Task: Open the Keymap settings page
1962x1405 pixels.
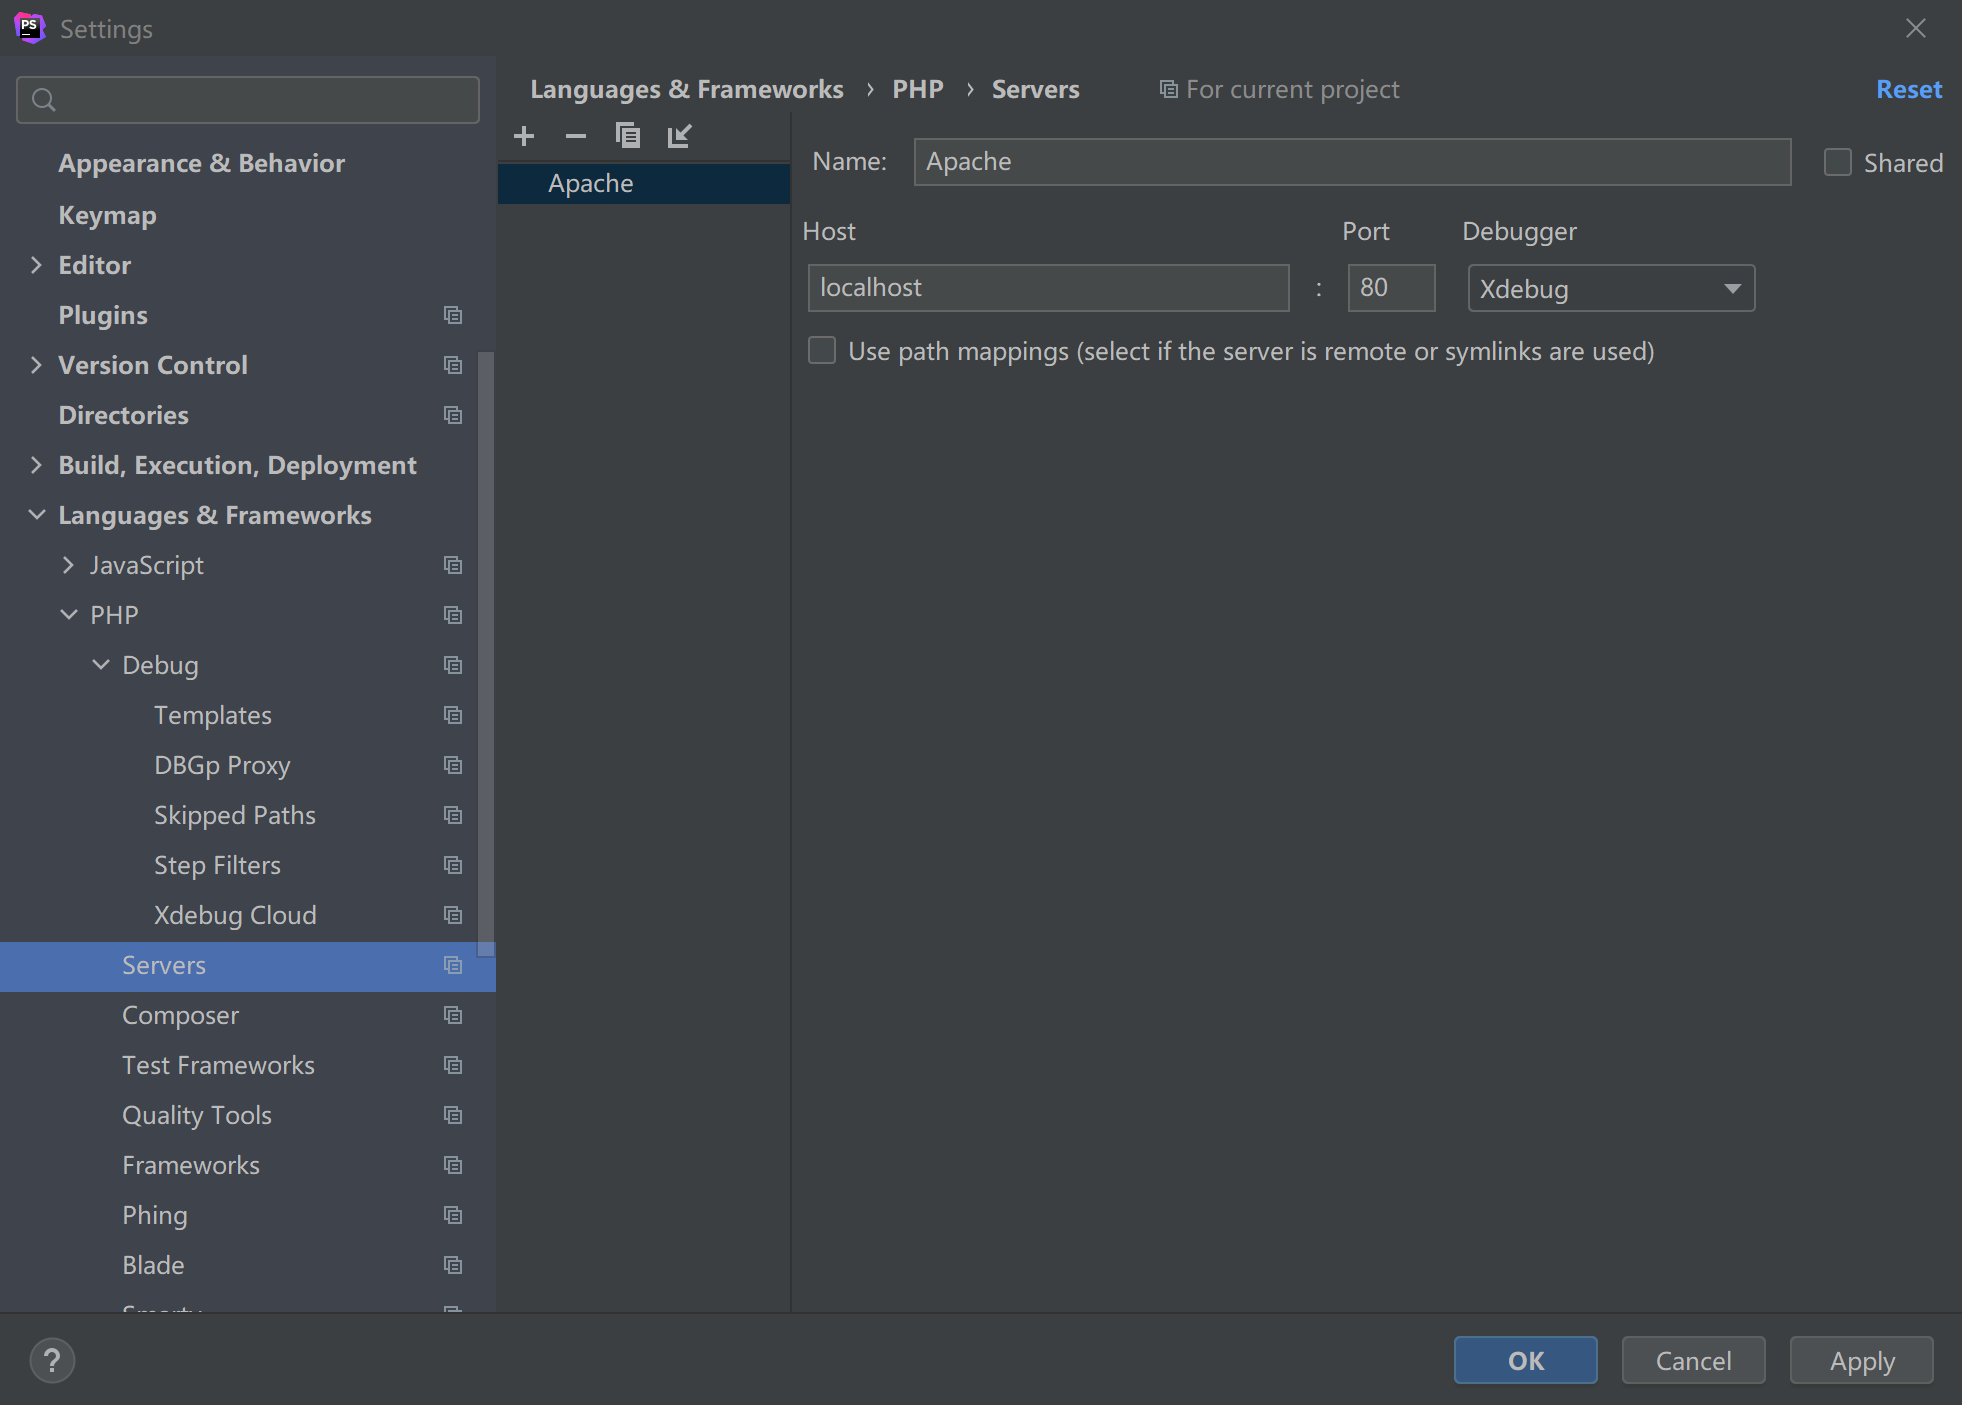Action: point(108,215)
